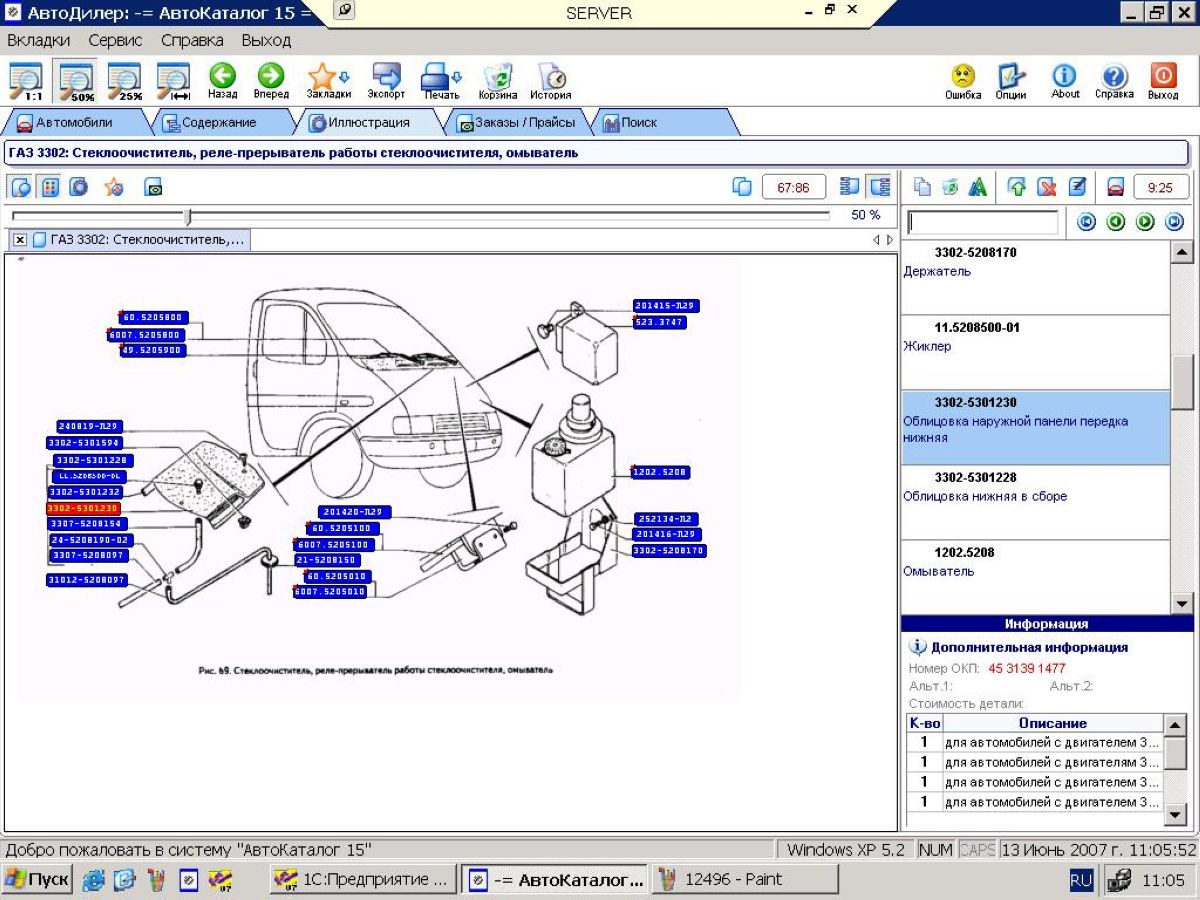Toggle 1:1 zoom mode button
Image resolution: width=1200 pixels, height=900 pixels.
[x=26, y=81]
